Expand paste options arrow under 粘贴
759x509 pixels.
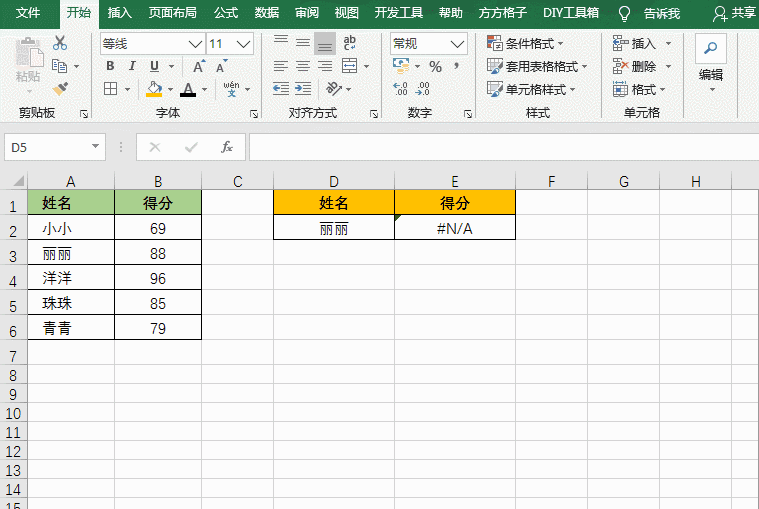(x=29, y=91)
